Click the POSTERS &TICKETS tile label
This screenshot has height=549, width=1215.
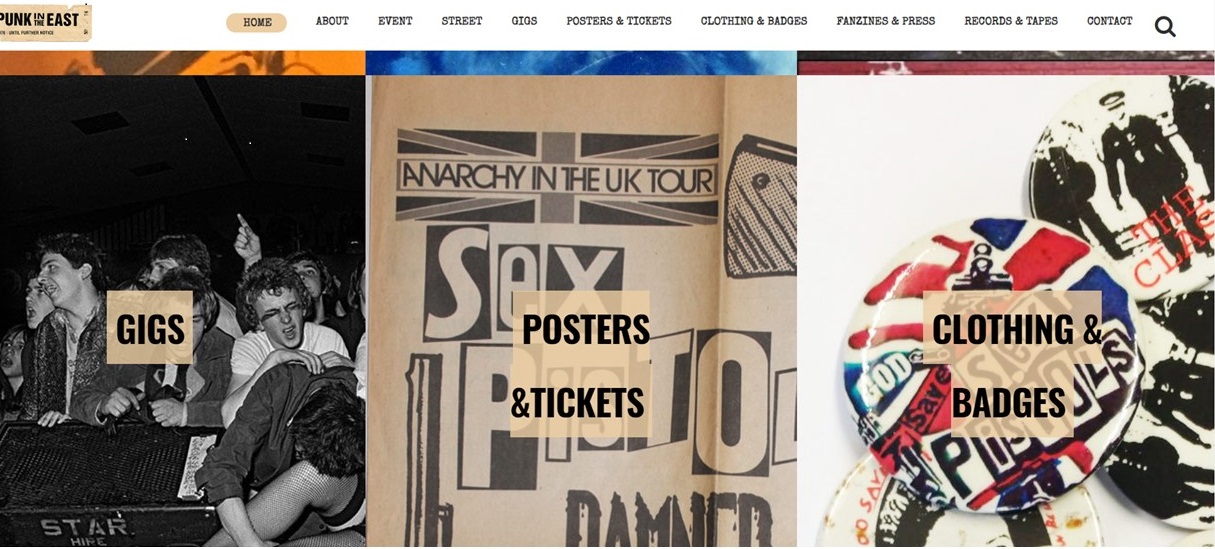pyautogui.click(x=581, y=364)
